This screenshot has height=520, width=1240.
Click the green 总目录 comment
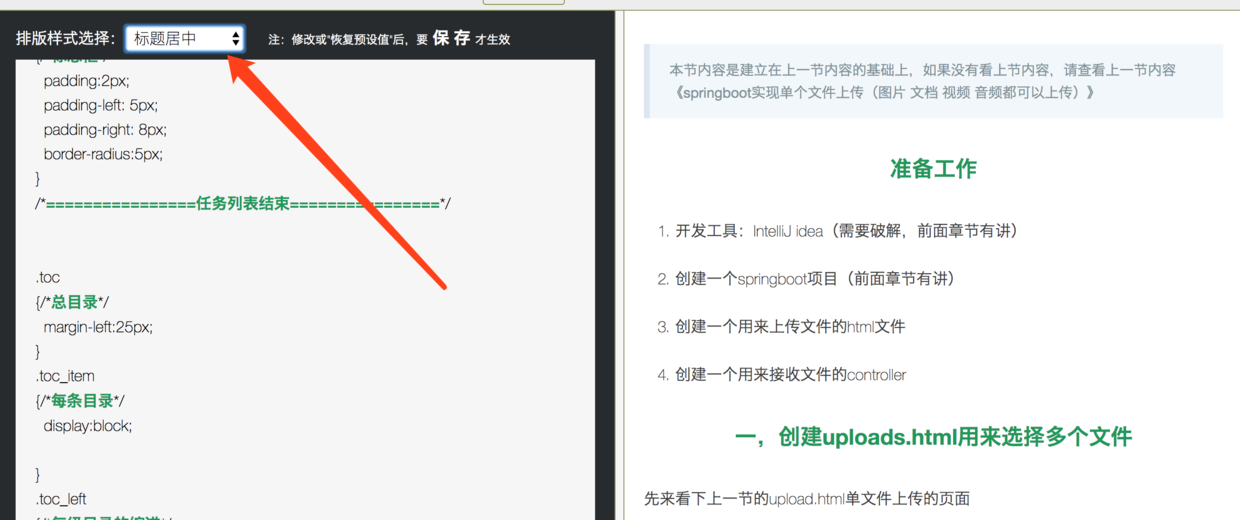click(76, 302)
